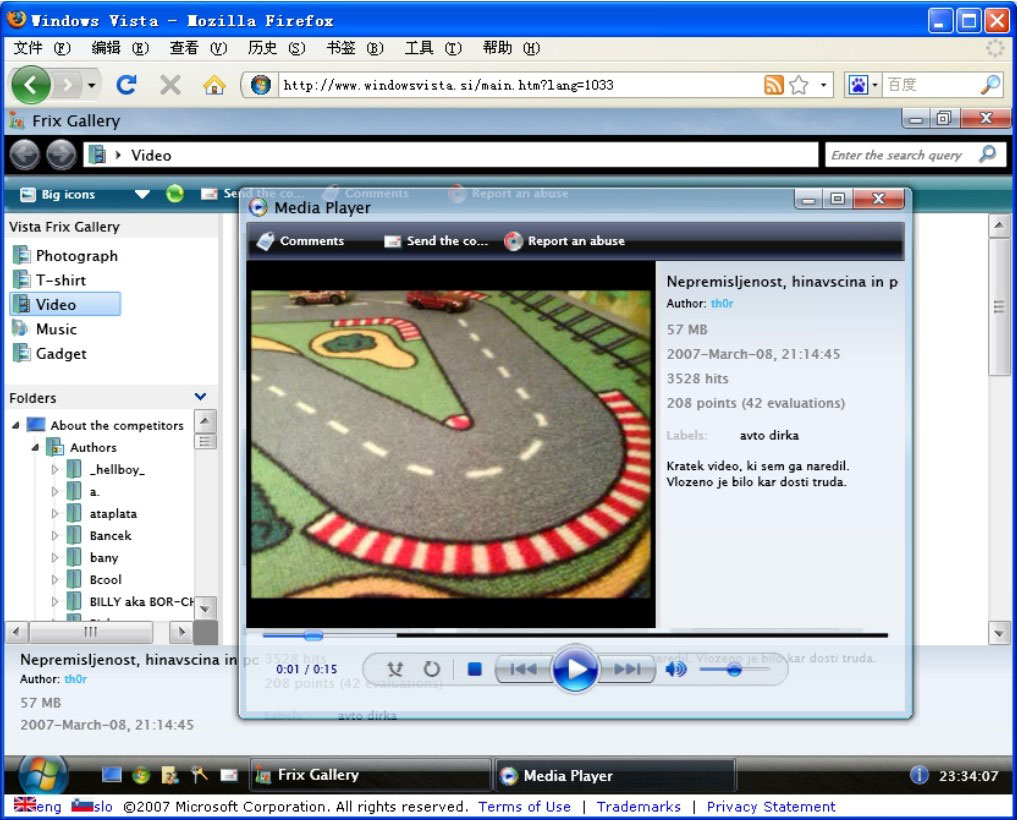Click the volume slider knob
Screen dimensions: 1017x820
[x=734, y=669]
